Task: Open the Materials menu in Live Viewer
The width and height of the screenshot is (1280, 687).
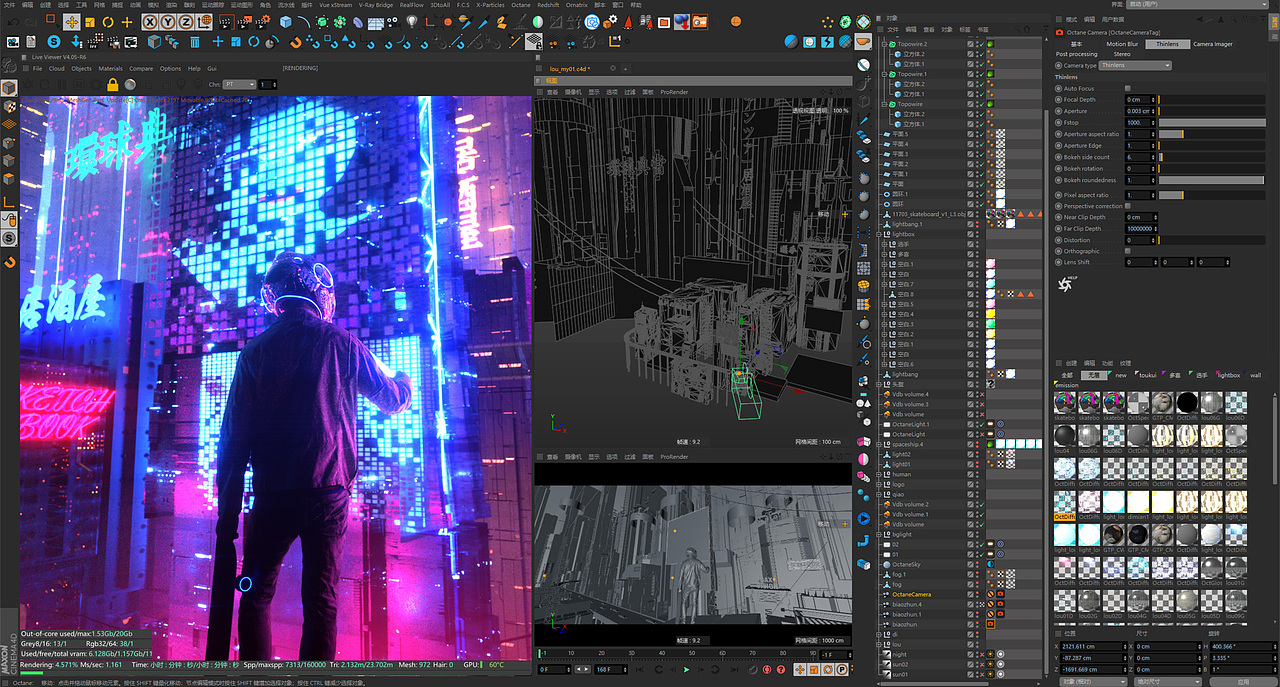Action: point(111,69)
